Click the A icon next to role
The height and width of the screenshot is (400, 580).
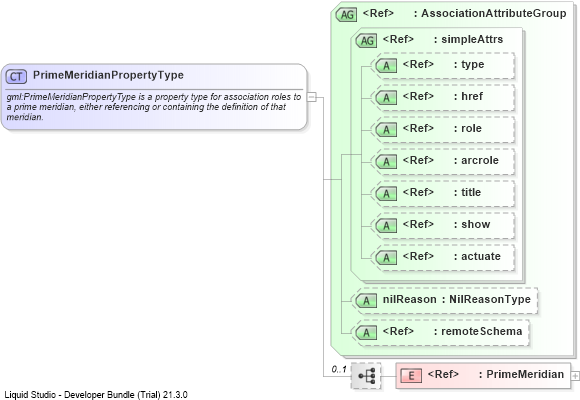[386, 130]
